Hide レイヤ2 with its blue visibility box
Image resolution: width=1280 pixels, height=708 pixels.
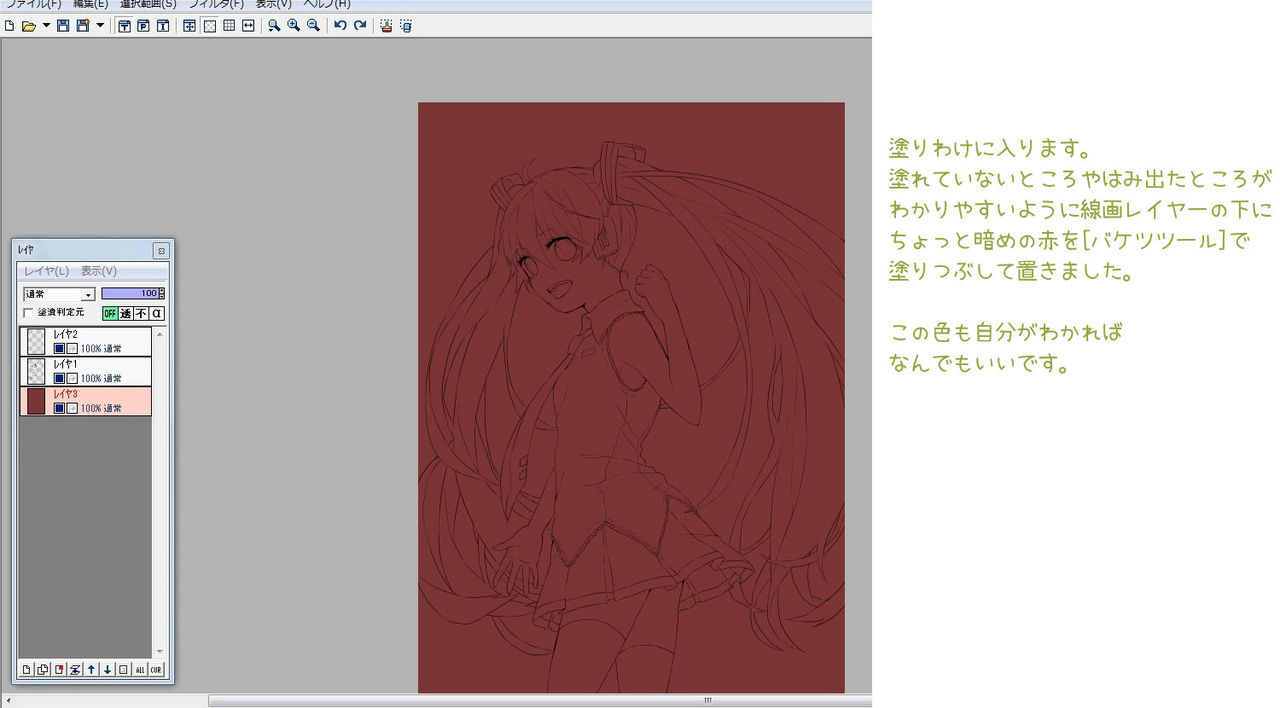[59, 349]
